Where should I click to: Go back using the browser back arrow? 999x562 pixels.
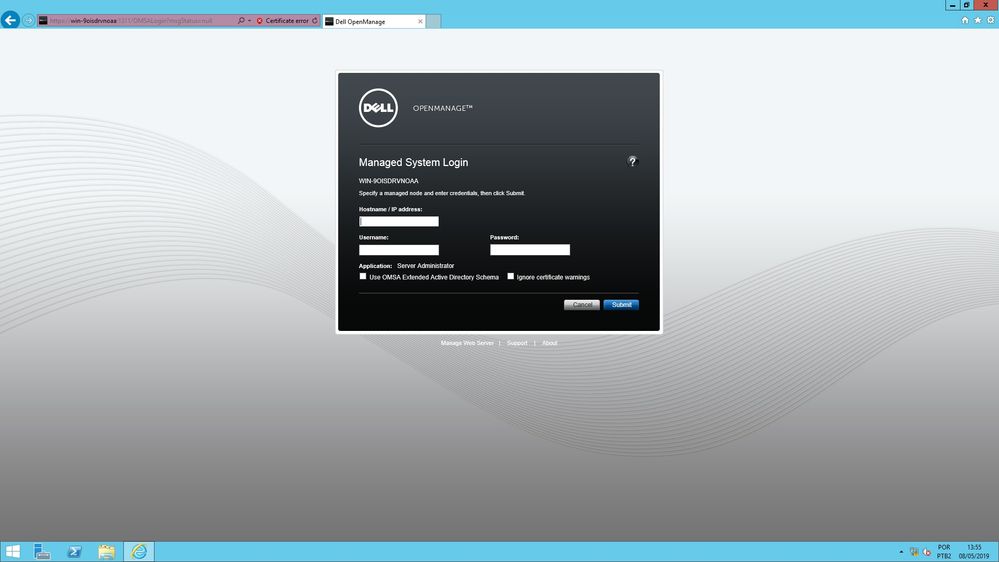(10, 20)
